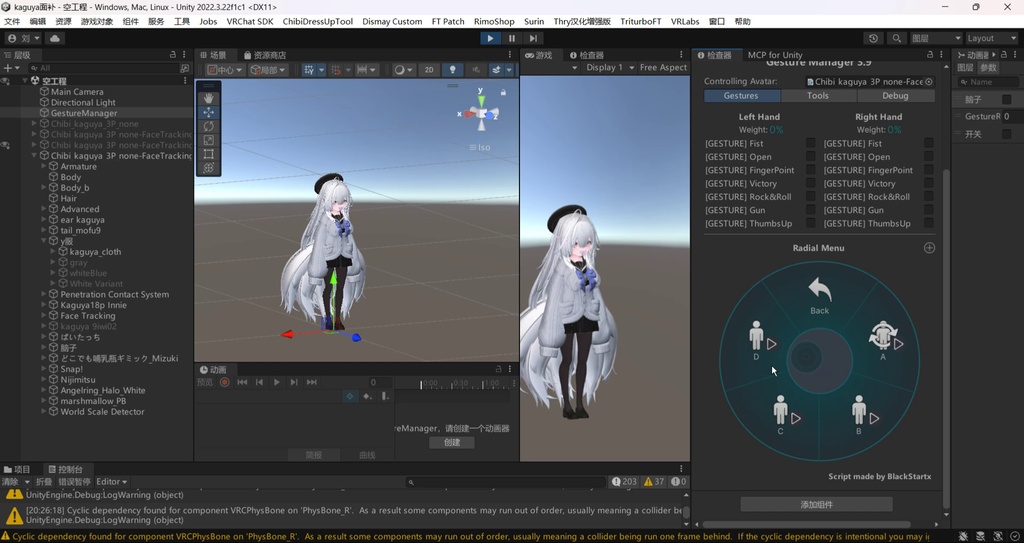Image resolution: width=1024 pixels, height=543 pixels.
Task: Check Left Hand Fist gesture checkbox
Action: tap(810, 143)
